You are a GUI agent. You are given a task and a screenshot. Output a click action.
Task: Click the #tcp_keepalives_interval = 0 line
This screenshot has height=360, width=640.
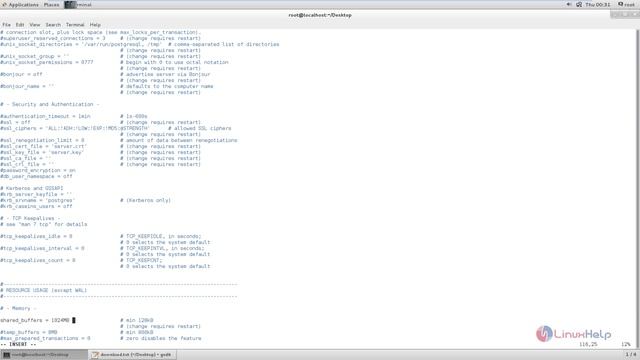point(42,248)
